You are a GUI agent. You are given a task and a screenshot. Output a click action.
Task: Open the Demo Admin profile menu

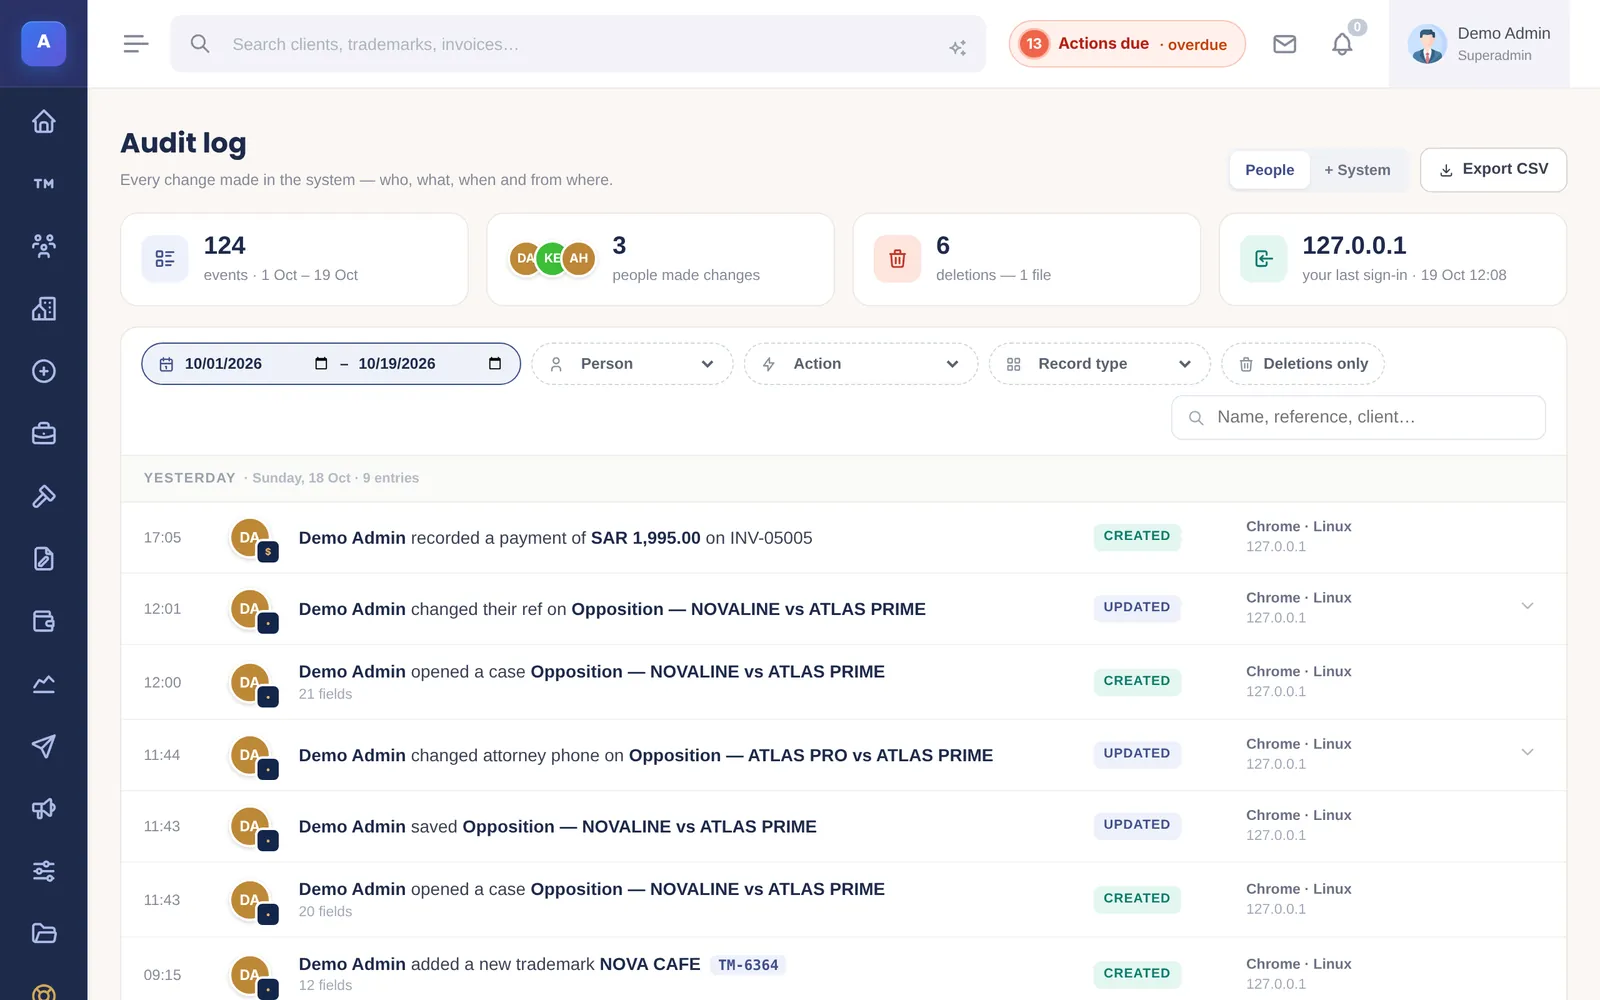click(x=1479, y=44)
